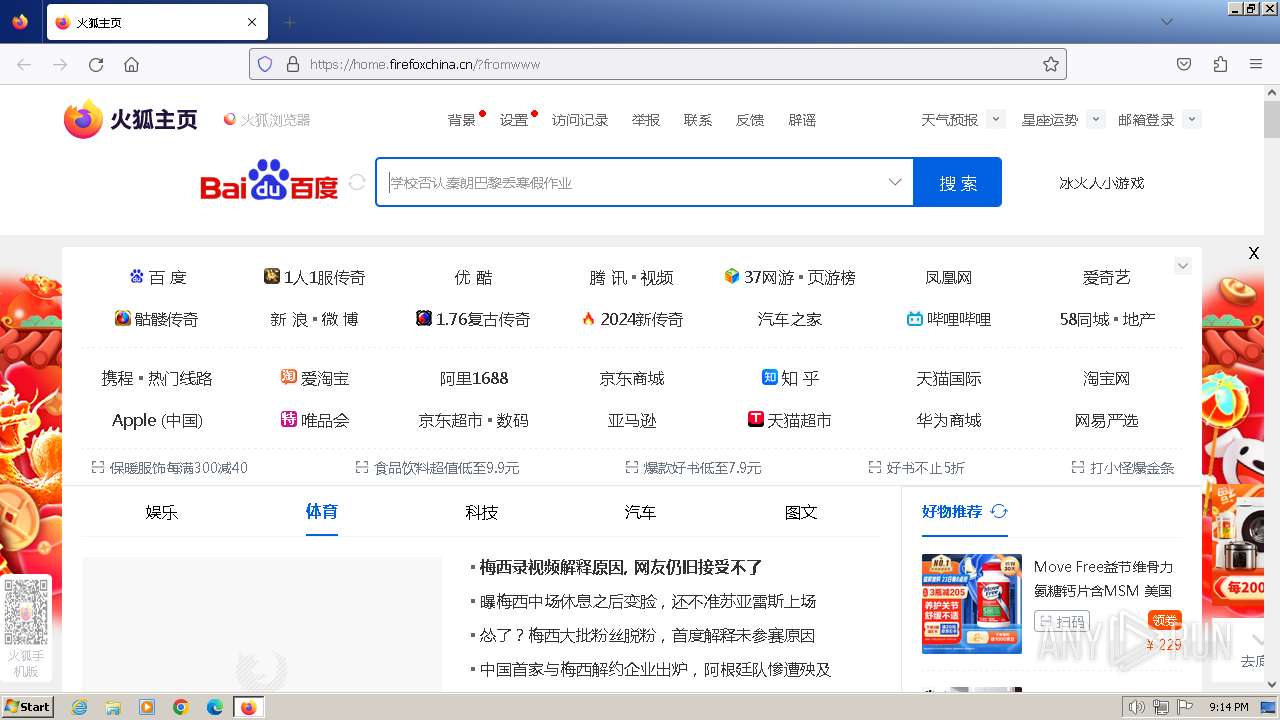The image size is (1280, 720).
Task: Go to the browser home icon
Action: click(x=131, y=64)
